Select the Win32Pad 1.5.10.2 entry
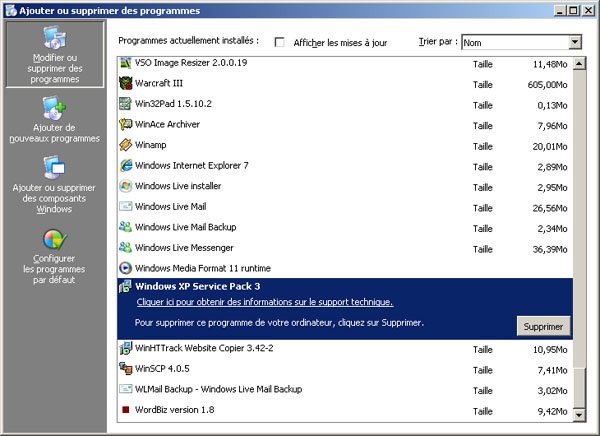Image resolution: width=600 pixels, height=436 pixels. coord(173,104)
